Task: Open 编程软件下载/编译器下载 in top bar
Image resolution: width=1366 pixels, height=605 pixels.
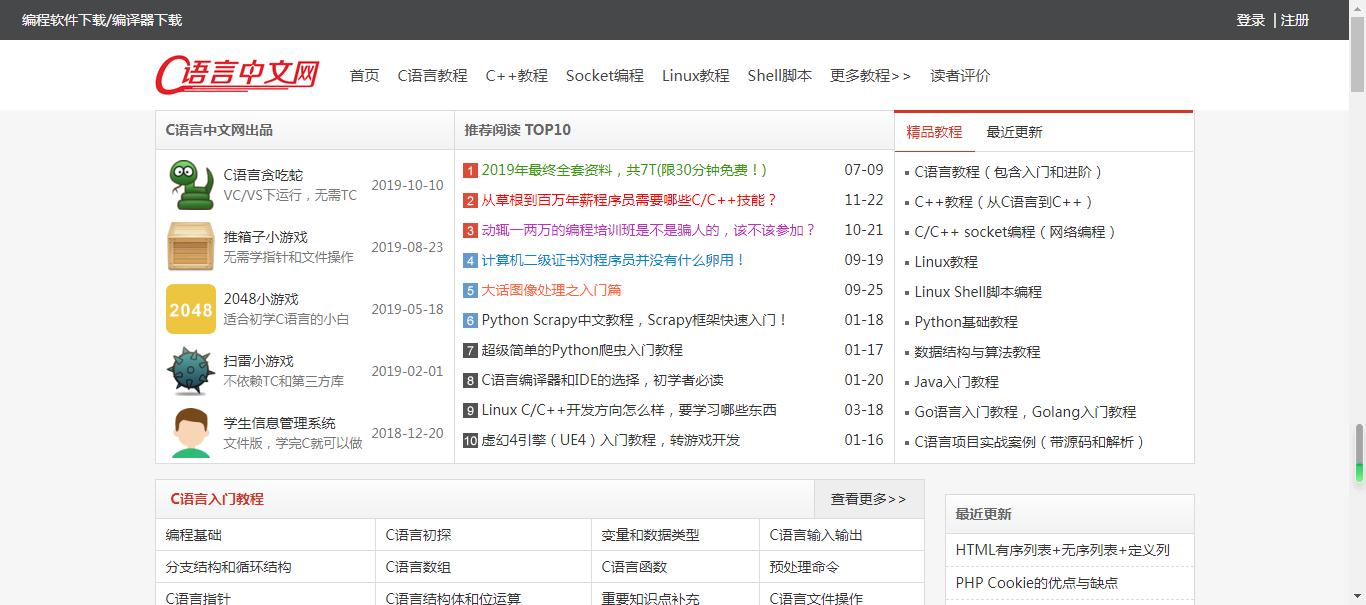Action: click(x=102, y=20)
